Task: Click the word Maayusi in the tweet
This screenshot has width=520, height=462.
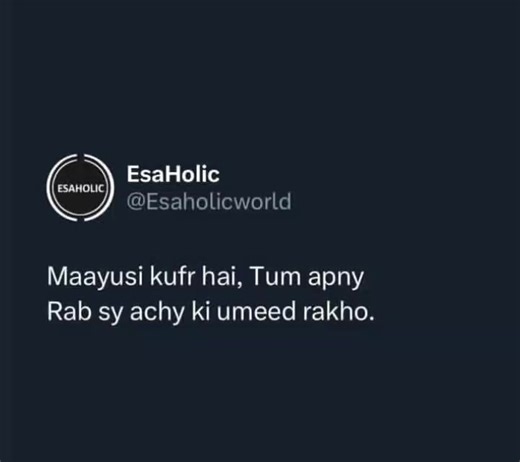Action: point(95,277)
